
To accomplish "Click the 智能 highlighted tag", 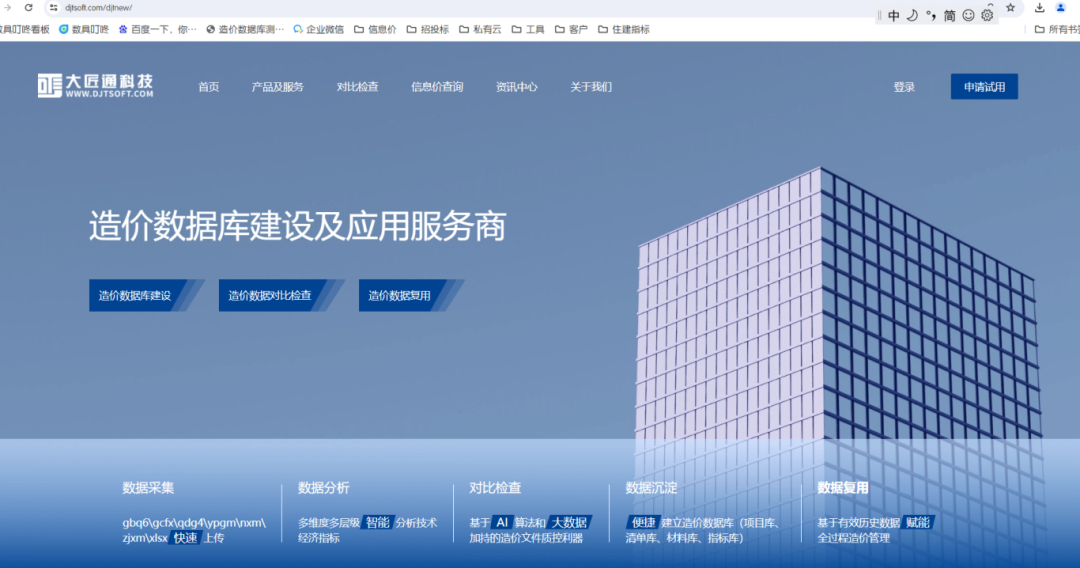I will click(377, 523).
